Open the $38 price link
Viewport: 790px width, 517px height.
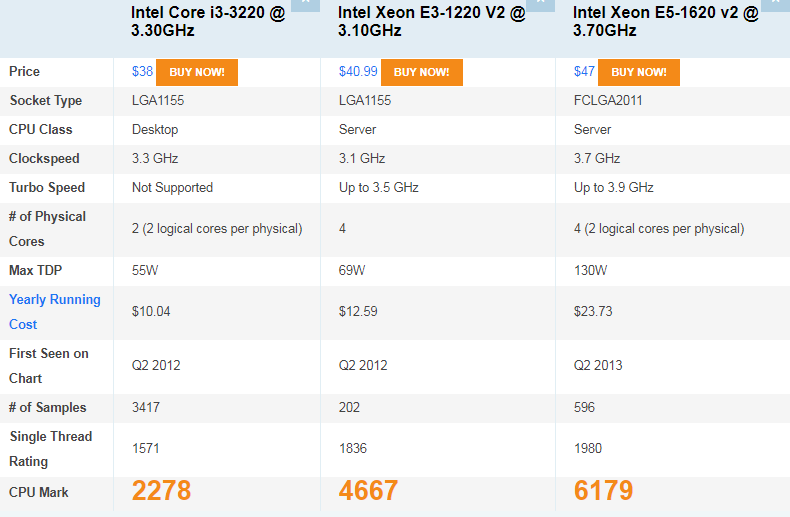(142, 72)
